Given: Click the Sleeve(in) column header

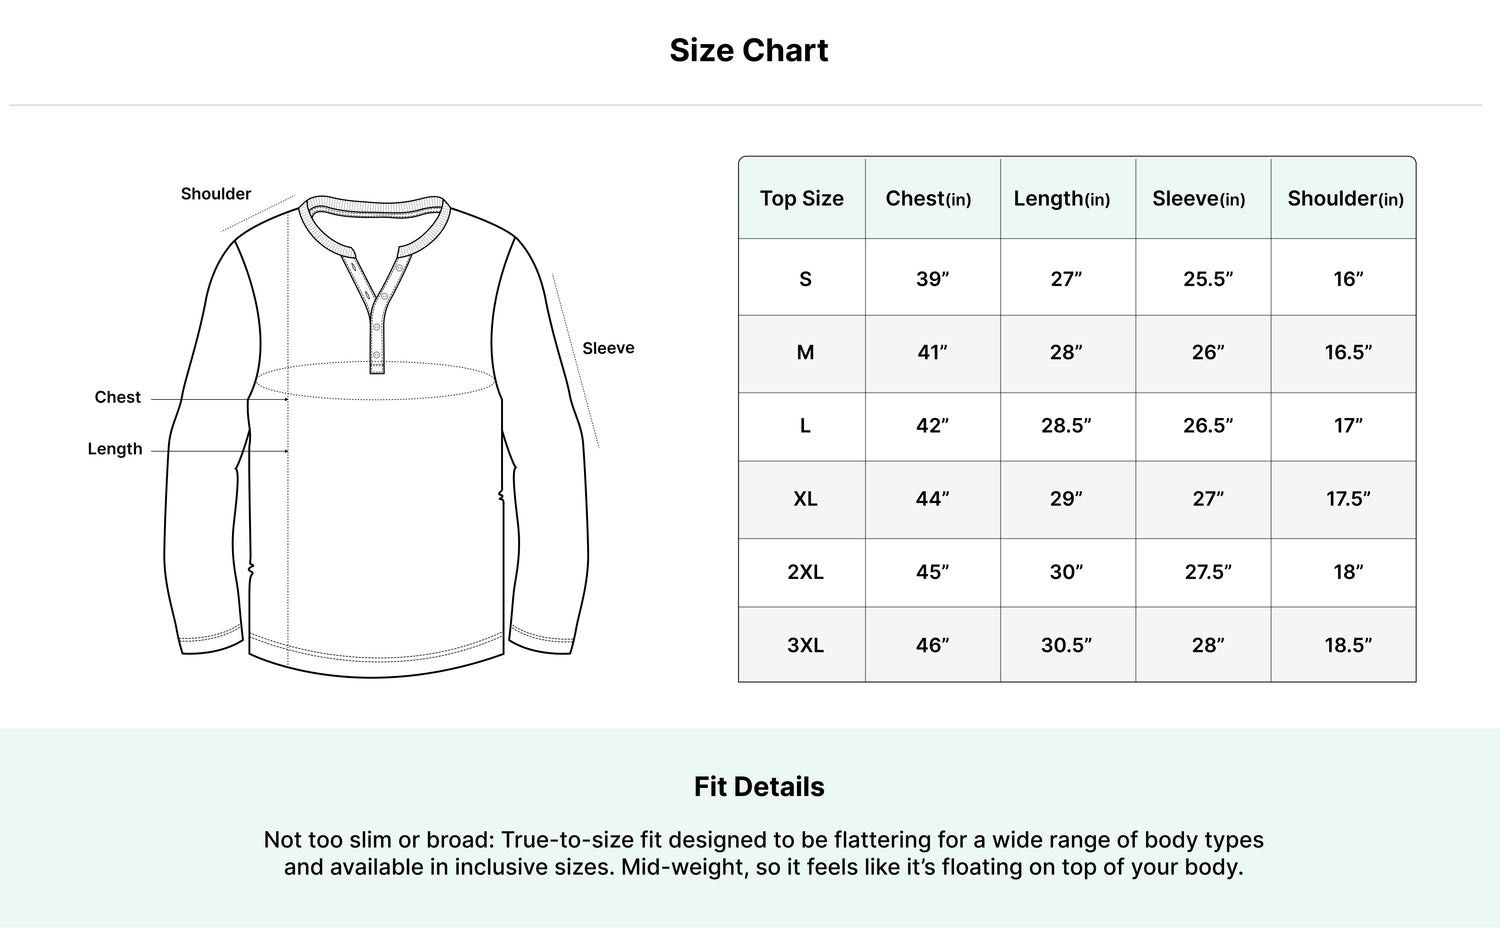Looking at the screenshot, I should pos(1199,198).
